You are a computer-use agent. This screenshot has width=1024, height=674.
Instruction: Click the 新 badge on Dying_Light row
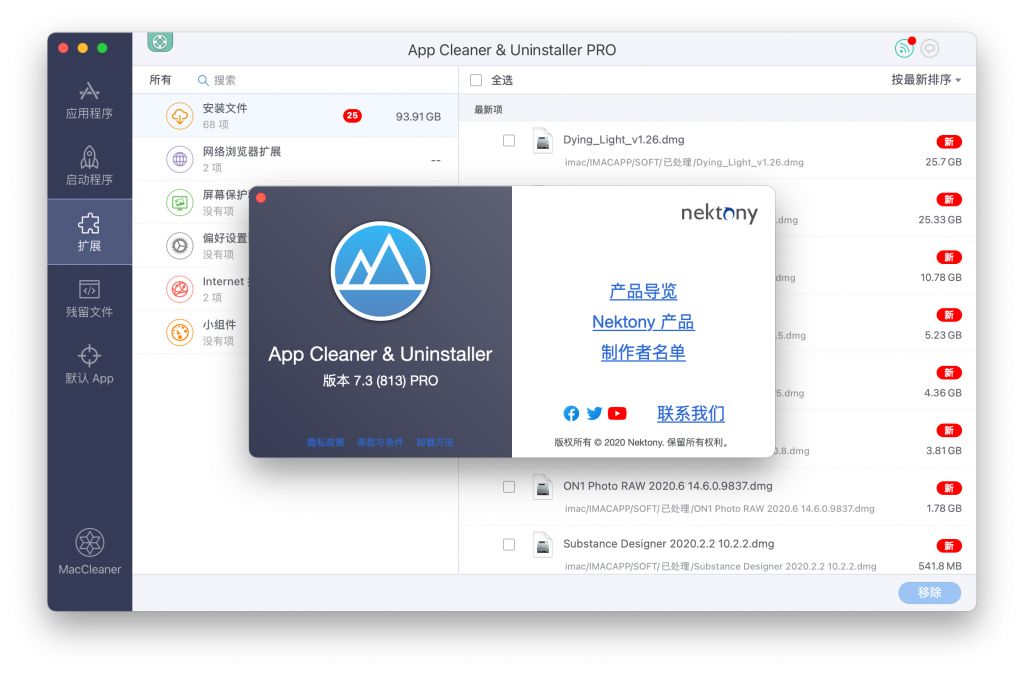click(949, 142)
